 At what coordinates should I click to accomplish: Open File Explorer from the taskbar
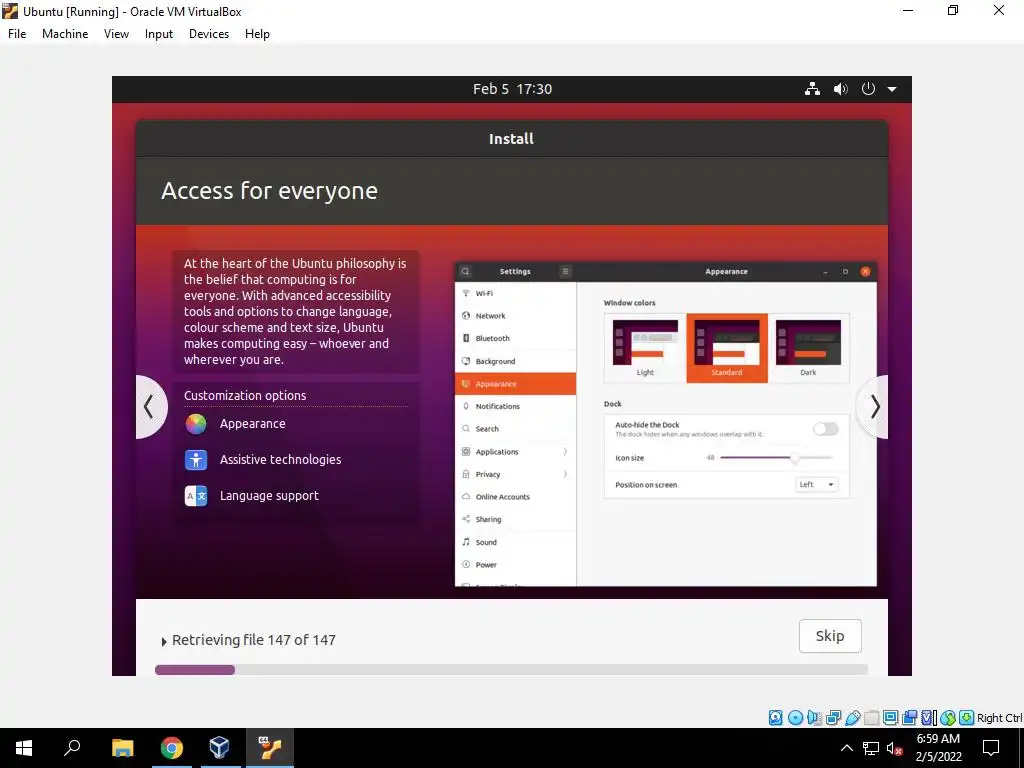pyautogui.click(x=123, y=748)
